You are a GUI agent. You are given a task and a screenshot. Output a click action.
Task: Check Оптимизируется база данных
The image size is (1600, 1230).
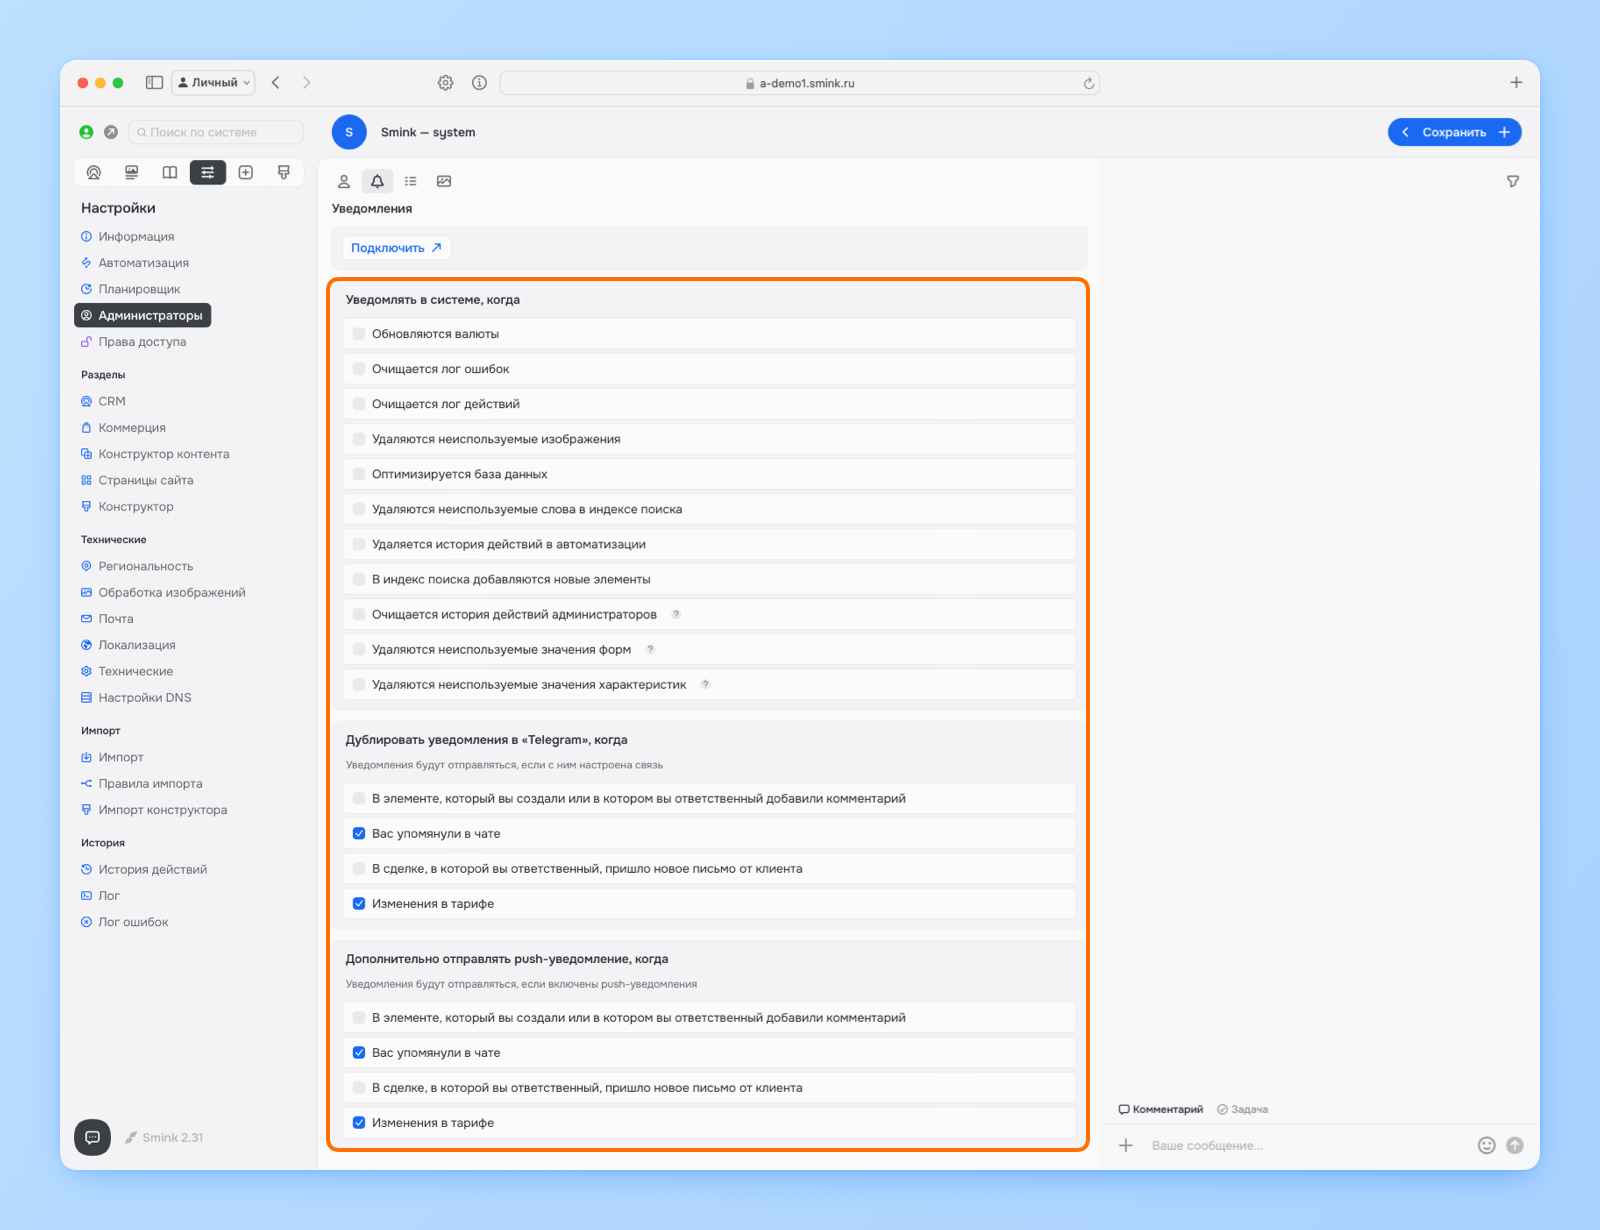pos(359,474)
